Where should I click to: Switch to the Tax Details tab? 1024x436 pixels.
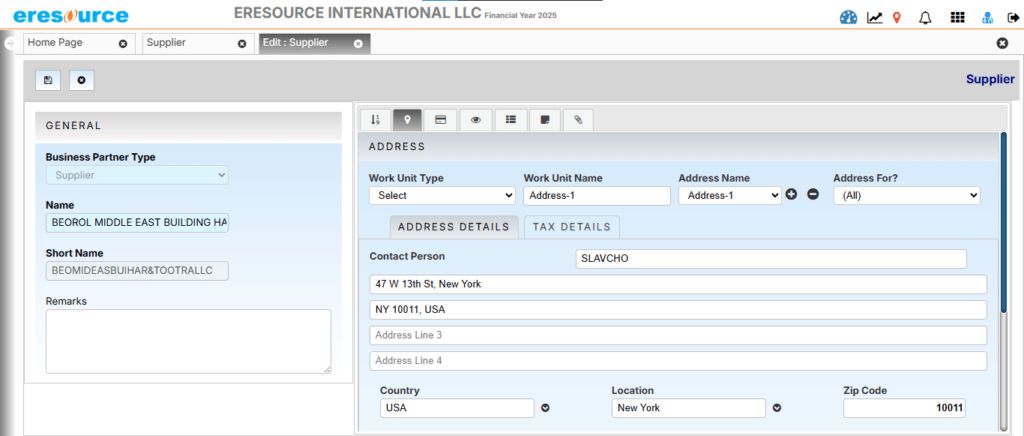click(572, 227)
